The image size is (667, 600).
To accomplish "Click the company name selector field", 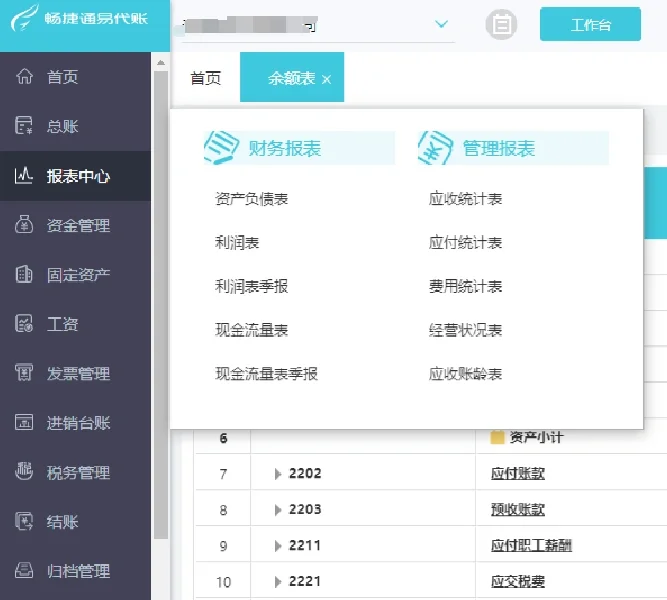I will (318, 26).
